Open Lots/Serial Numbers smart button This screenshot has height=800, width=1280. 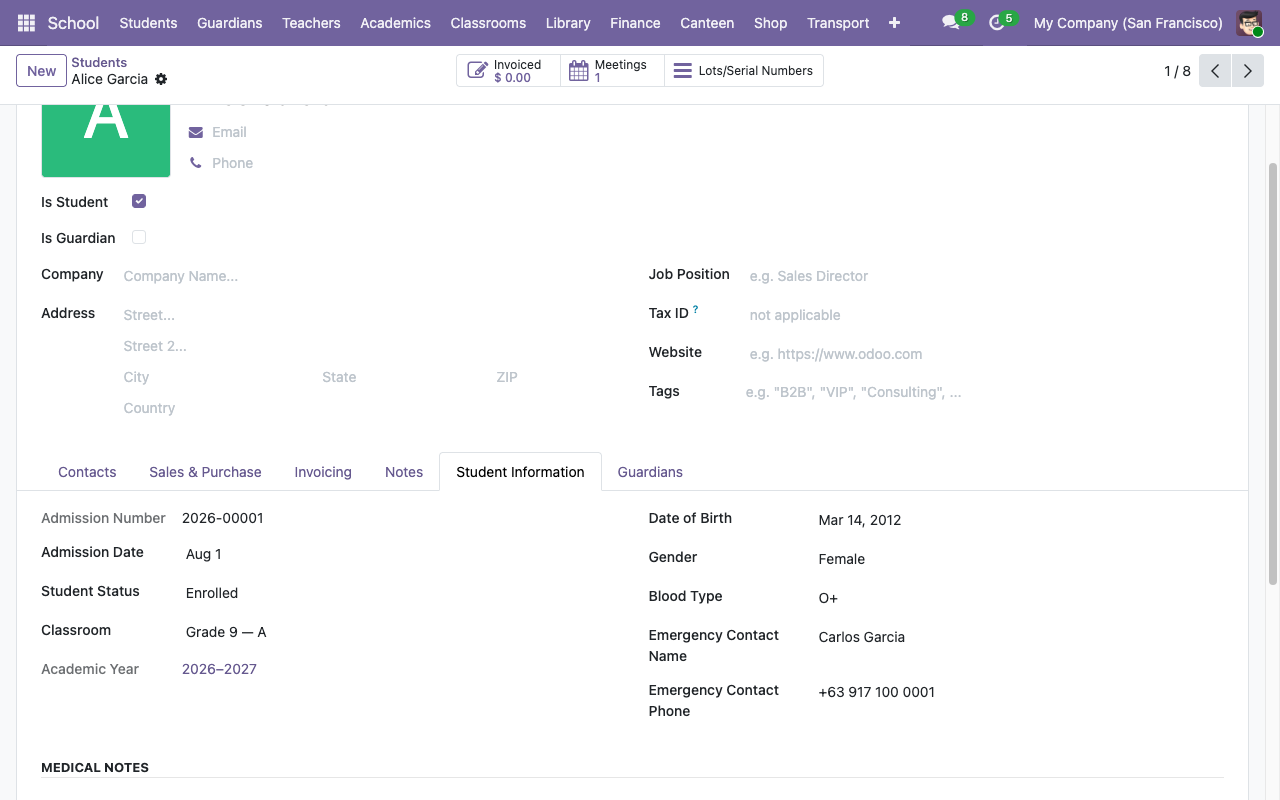tap(744, 71)
